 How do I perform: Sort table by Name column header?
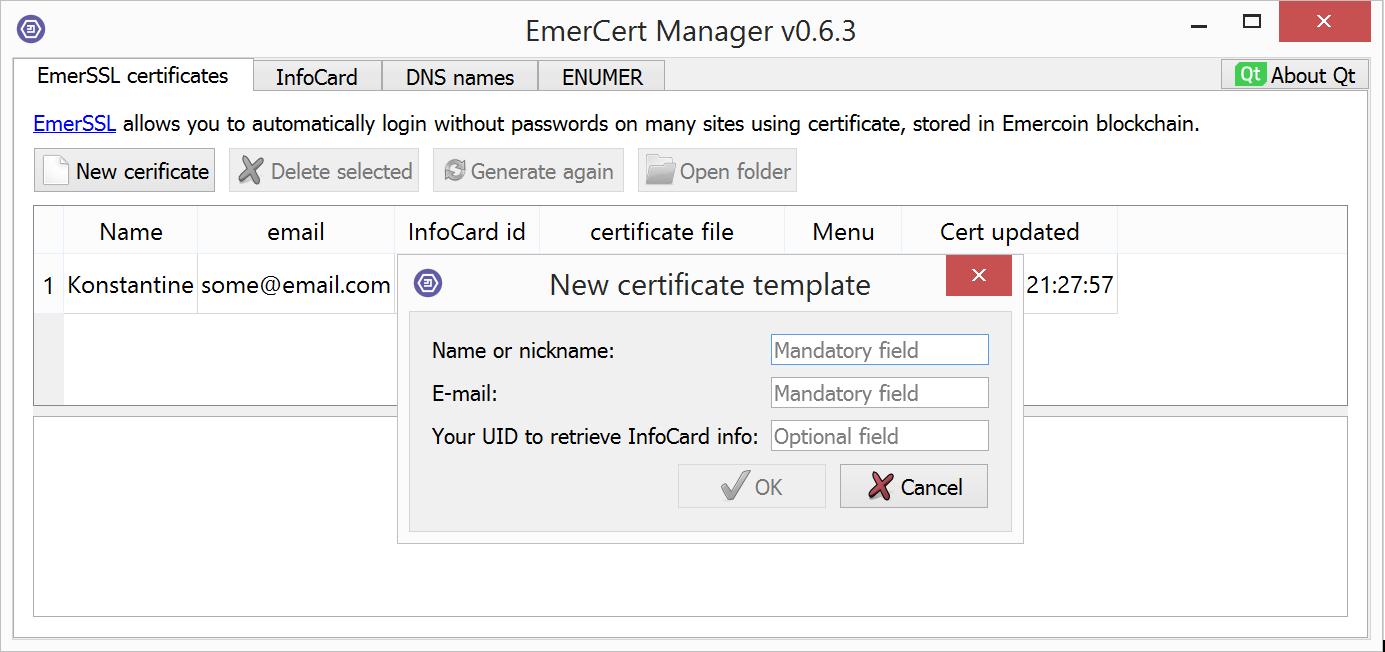pyautogui.click(x=131, y=232)
